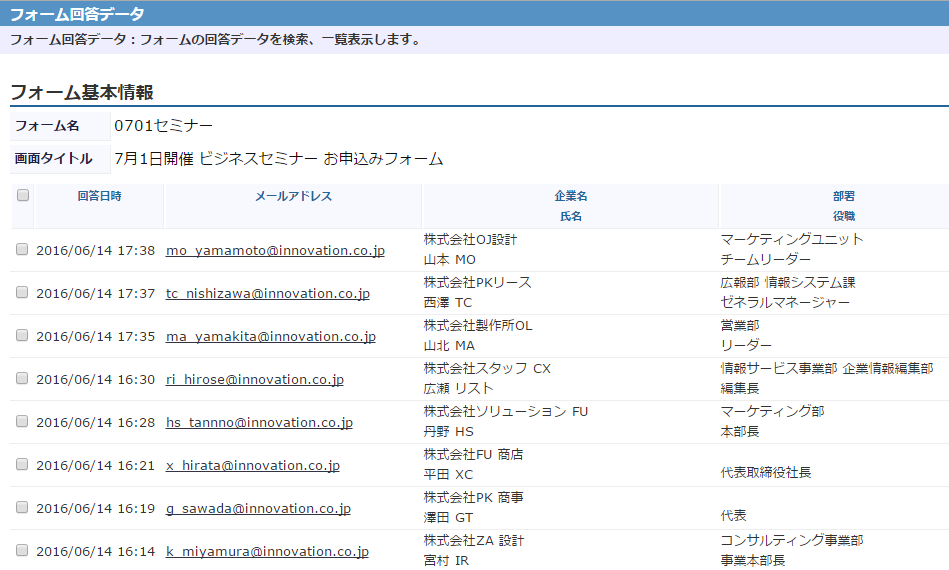Click job title ゼネラルマネージャー
The height and width of the screenshot is (570, 949).
(785, 303)
